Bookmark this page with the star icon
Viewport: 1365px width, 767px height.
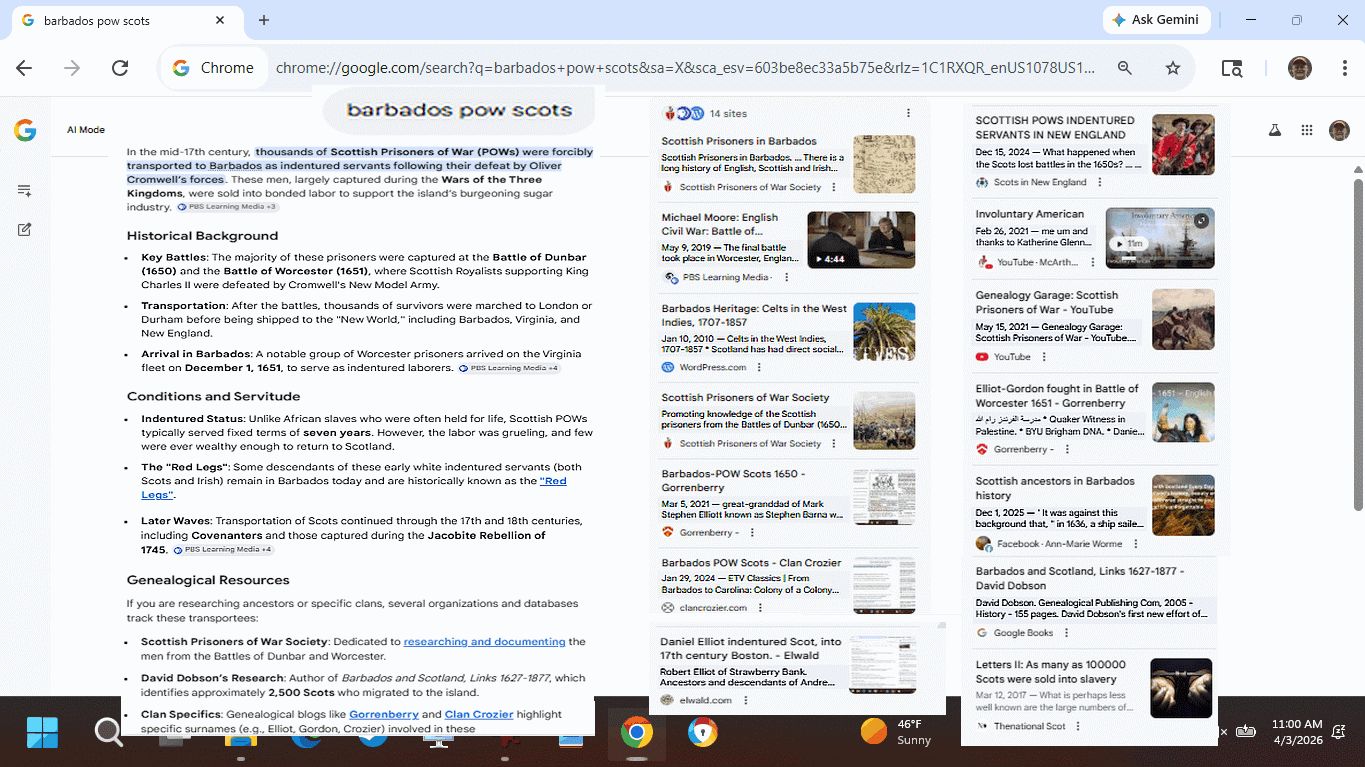click(x=1173, y=68)
